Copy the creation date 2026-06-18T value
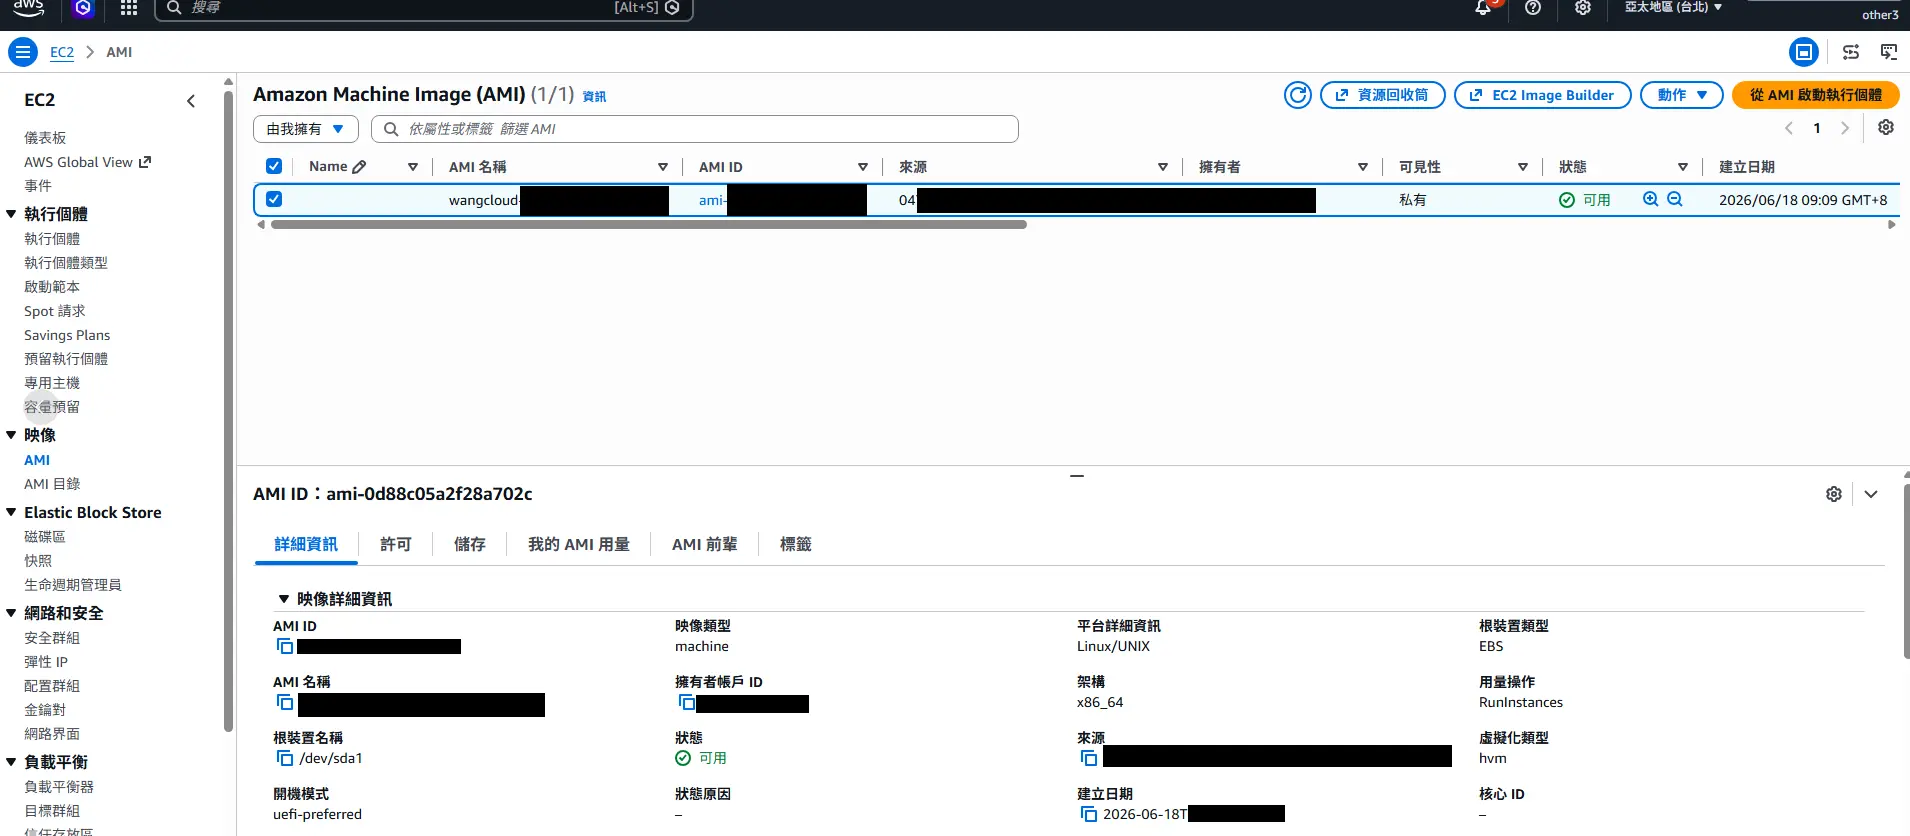Image resolution: width=1910 pixels, height=836 pixels. click(x=1089, y=814)
